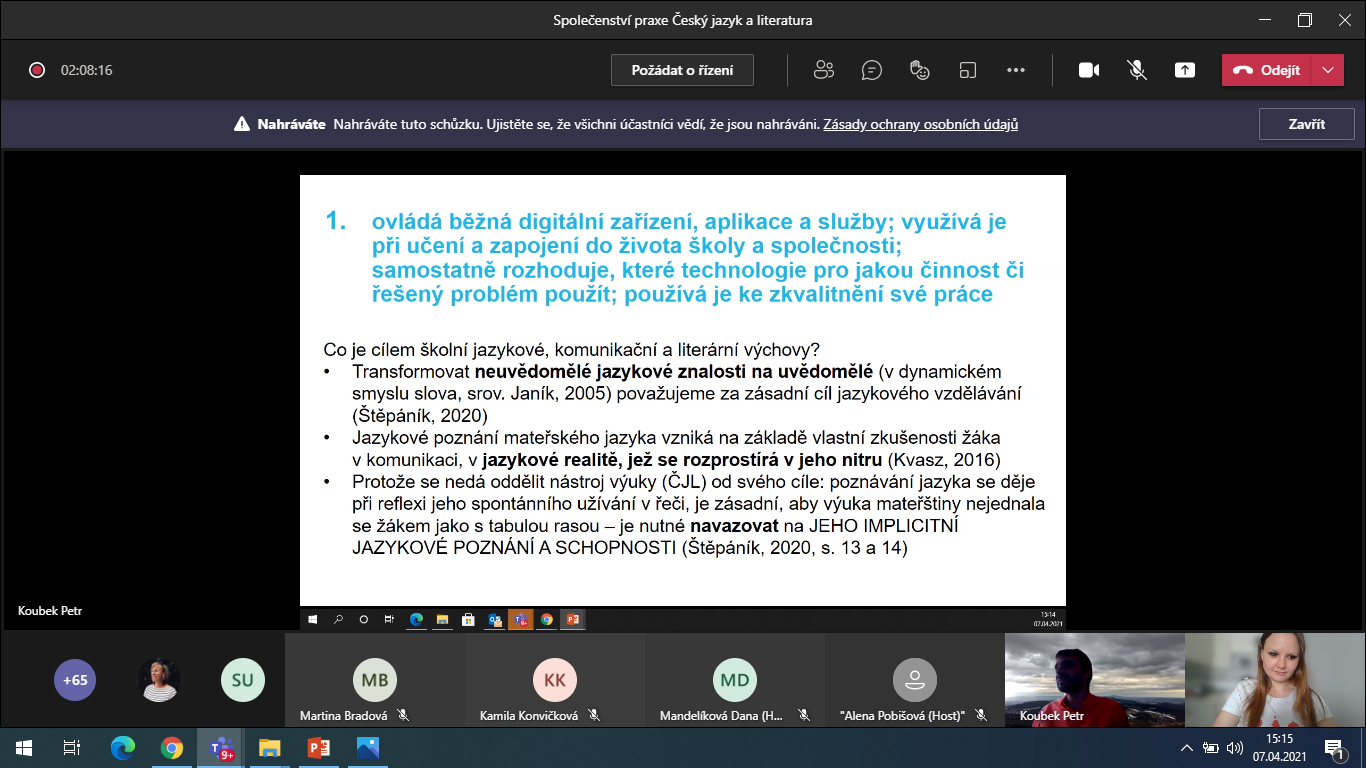Open More actions three-dot menu

1016,70
